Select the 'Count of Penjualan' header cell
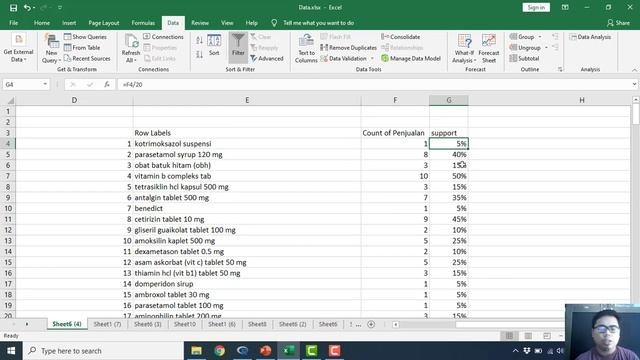The image size is (640, 360). point(395,133)
